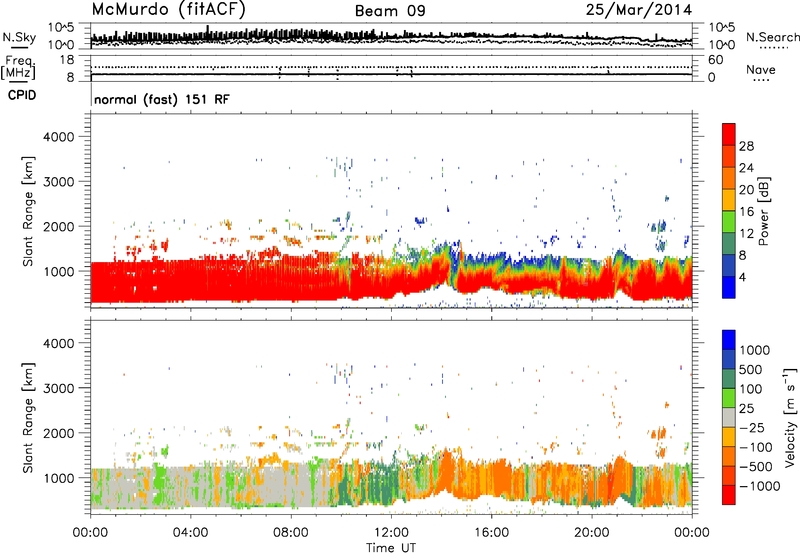Click the '4' power color bar label

[x=743, y=277]
